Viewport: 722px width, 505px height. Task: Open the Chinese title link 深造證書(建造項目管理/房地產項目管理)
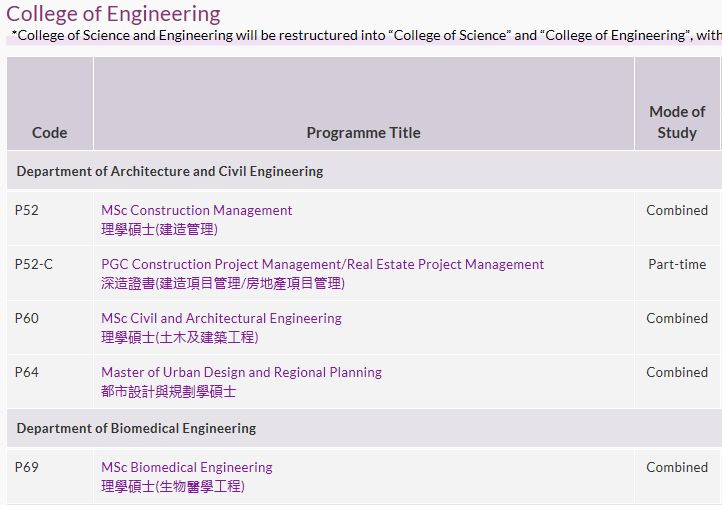pos(223,283)
